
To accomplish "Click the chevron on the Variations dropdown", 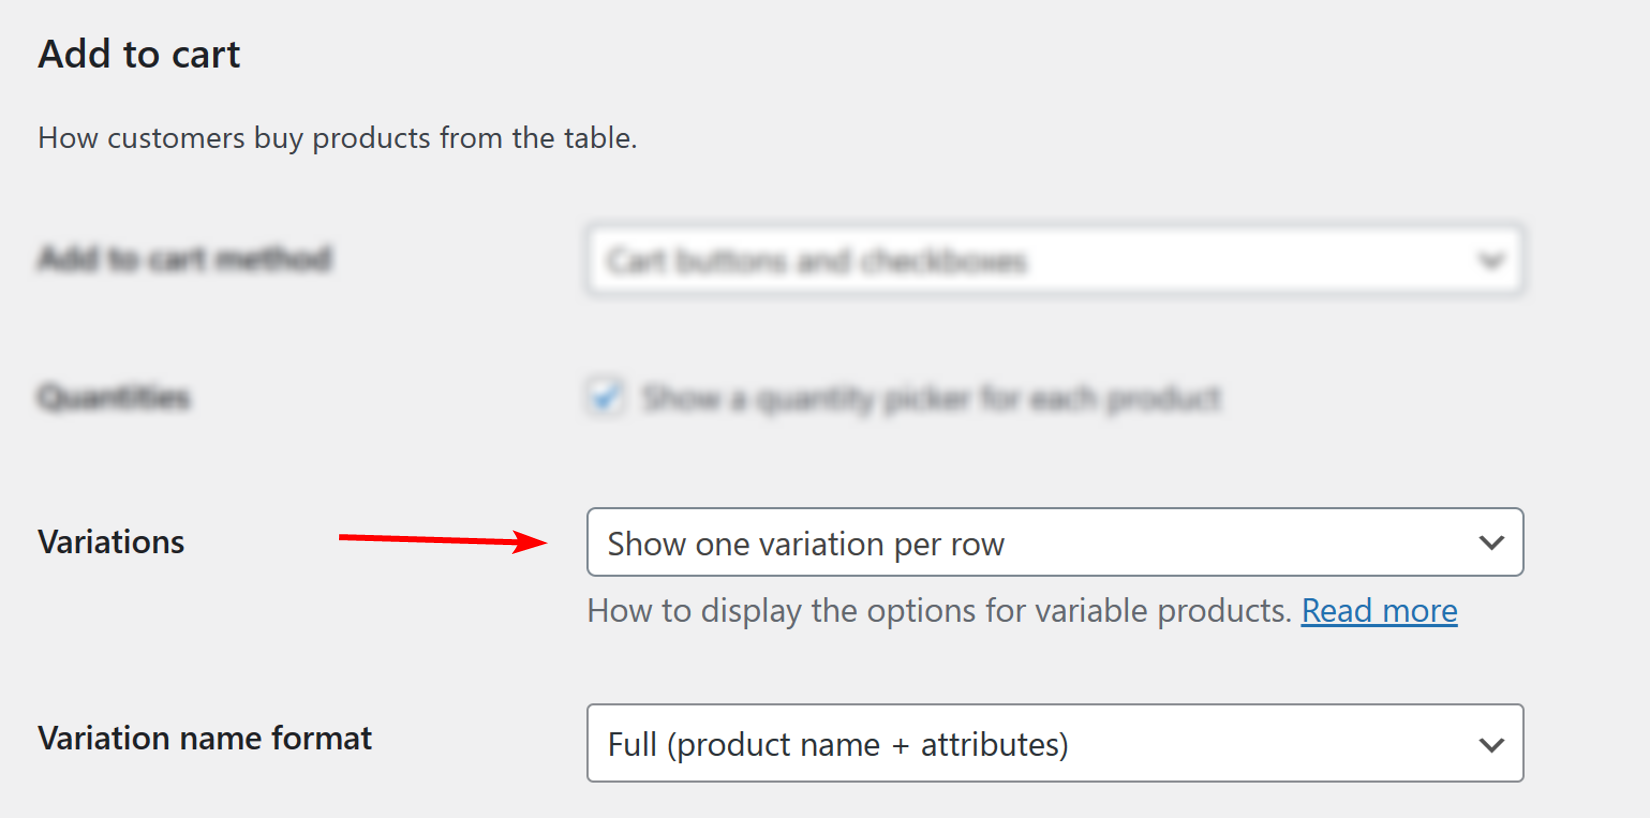I will [1492, 543].
